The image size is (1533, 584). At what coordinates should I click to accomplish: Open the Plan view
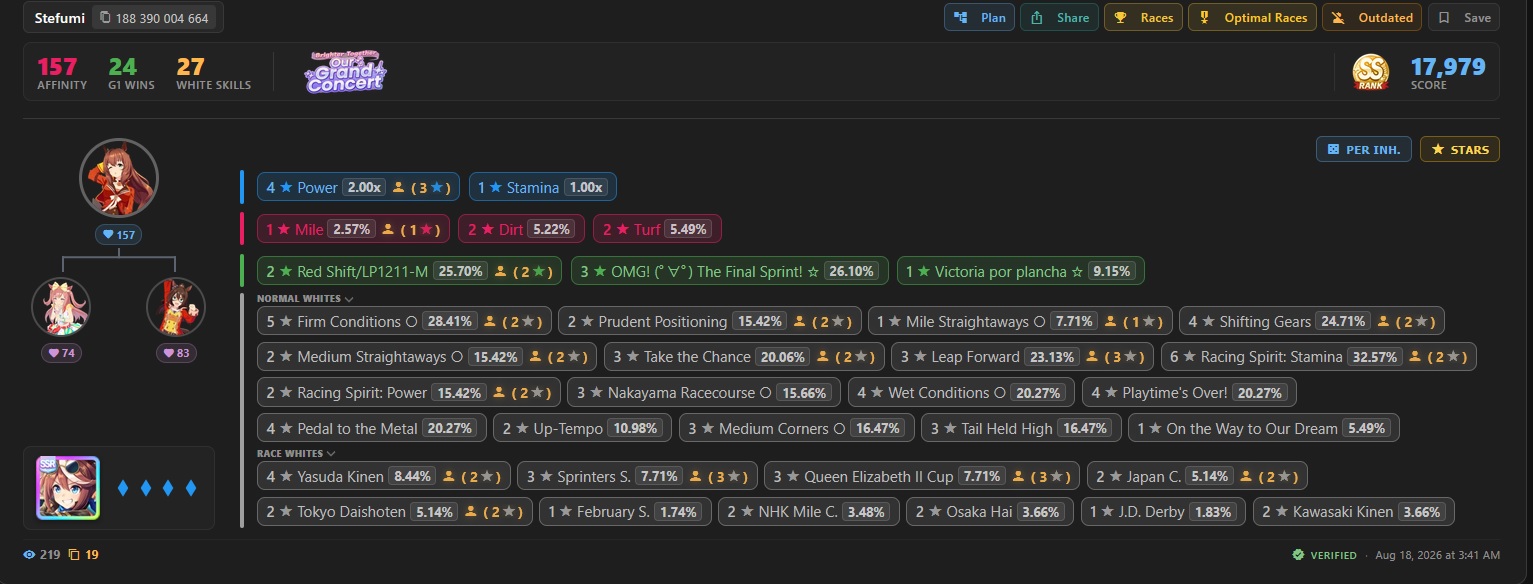(980, 18)
